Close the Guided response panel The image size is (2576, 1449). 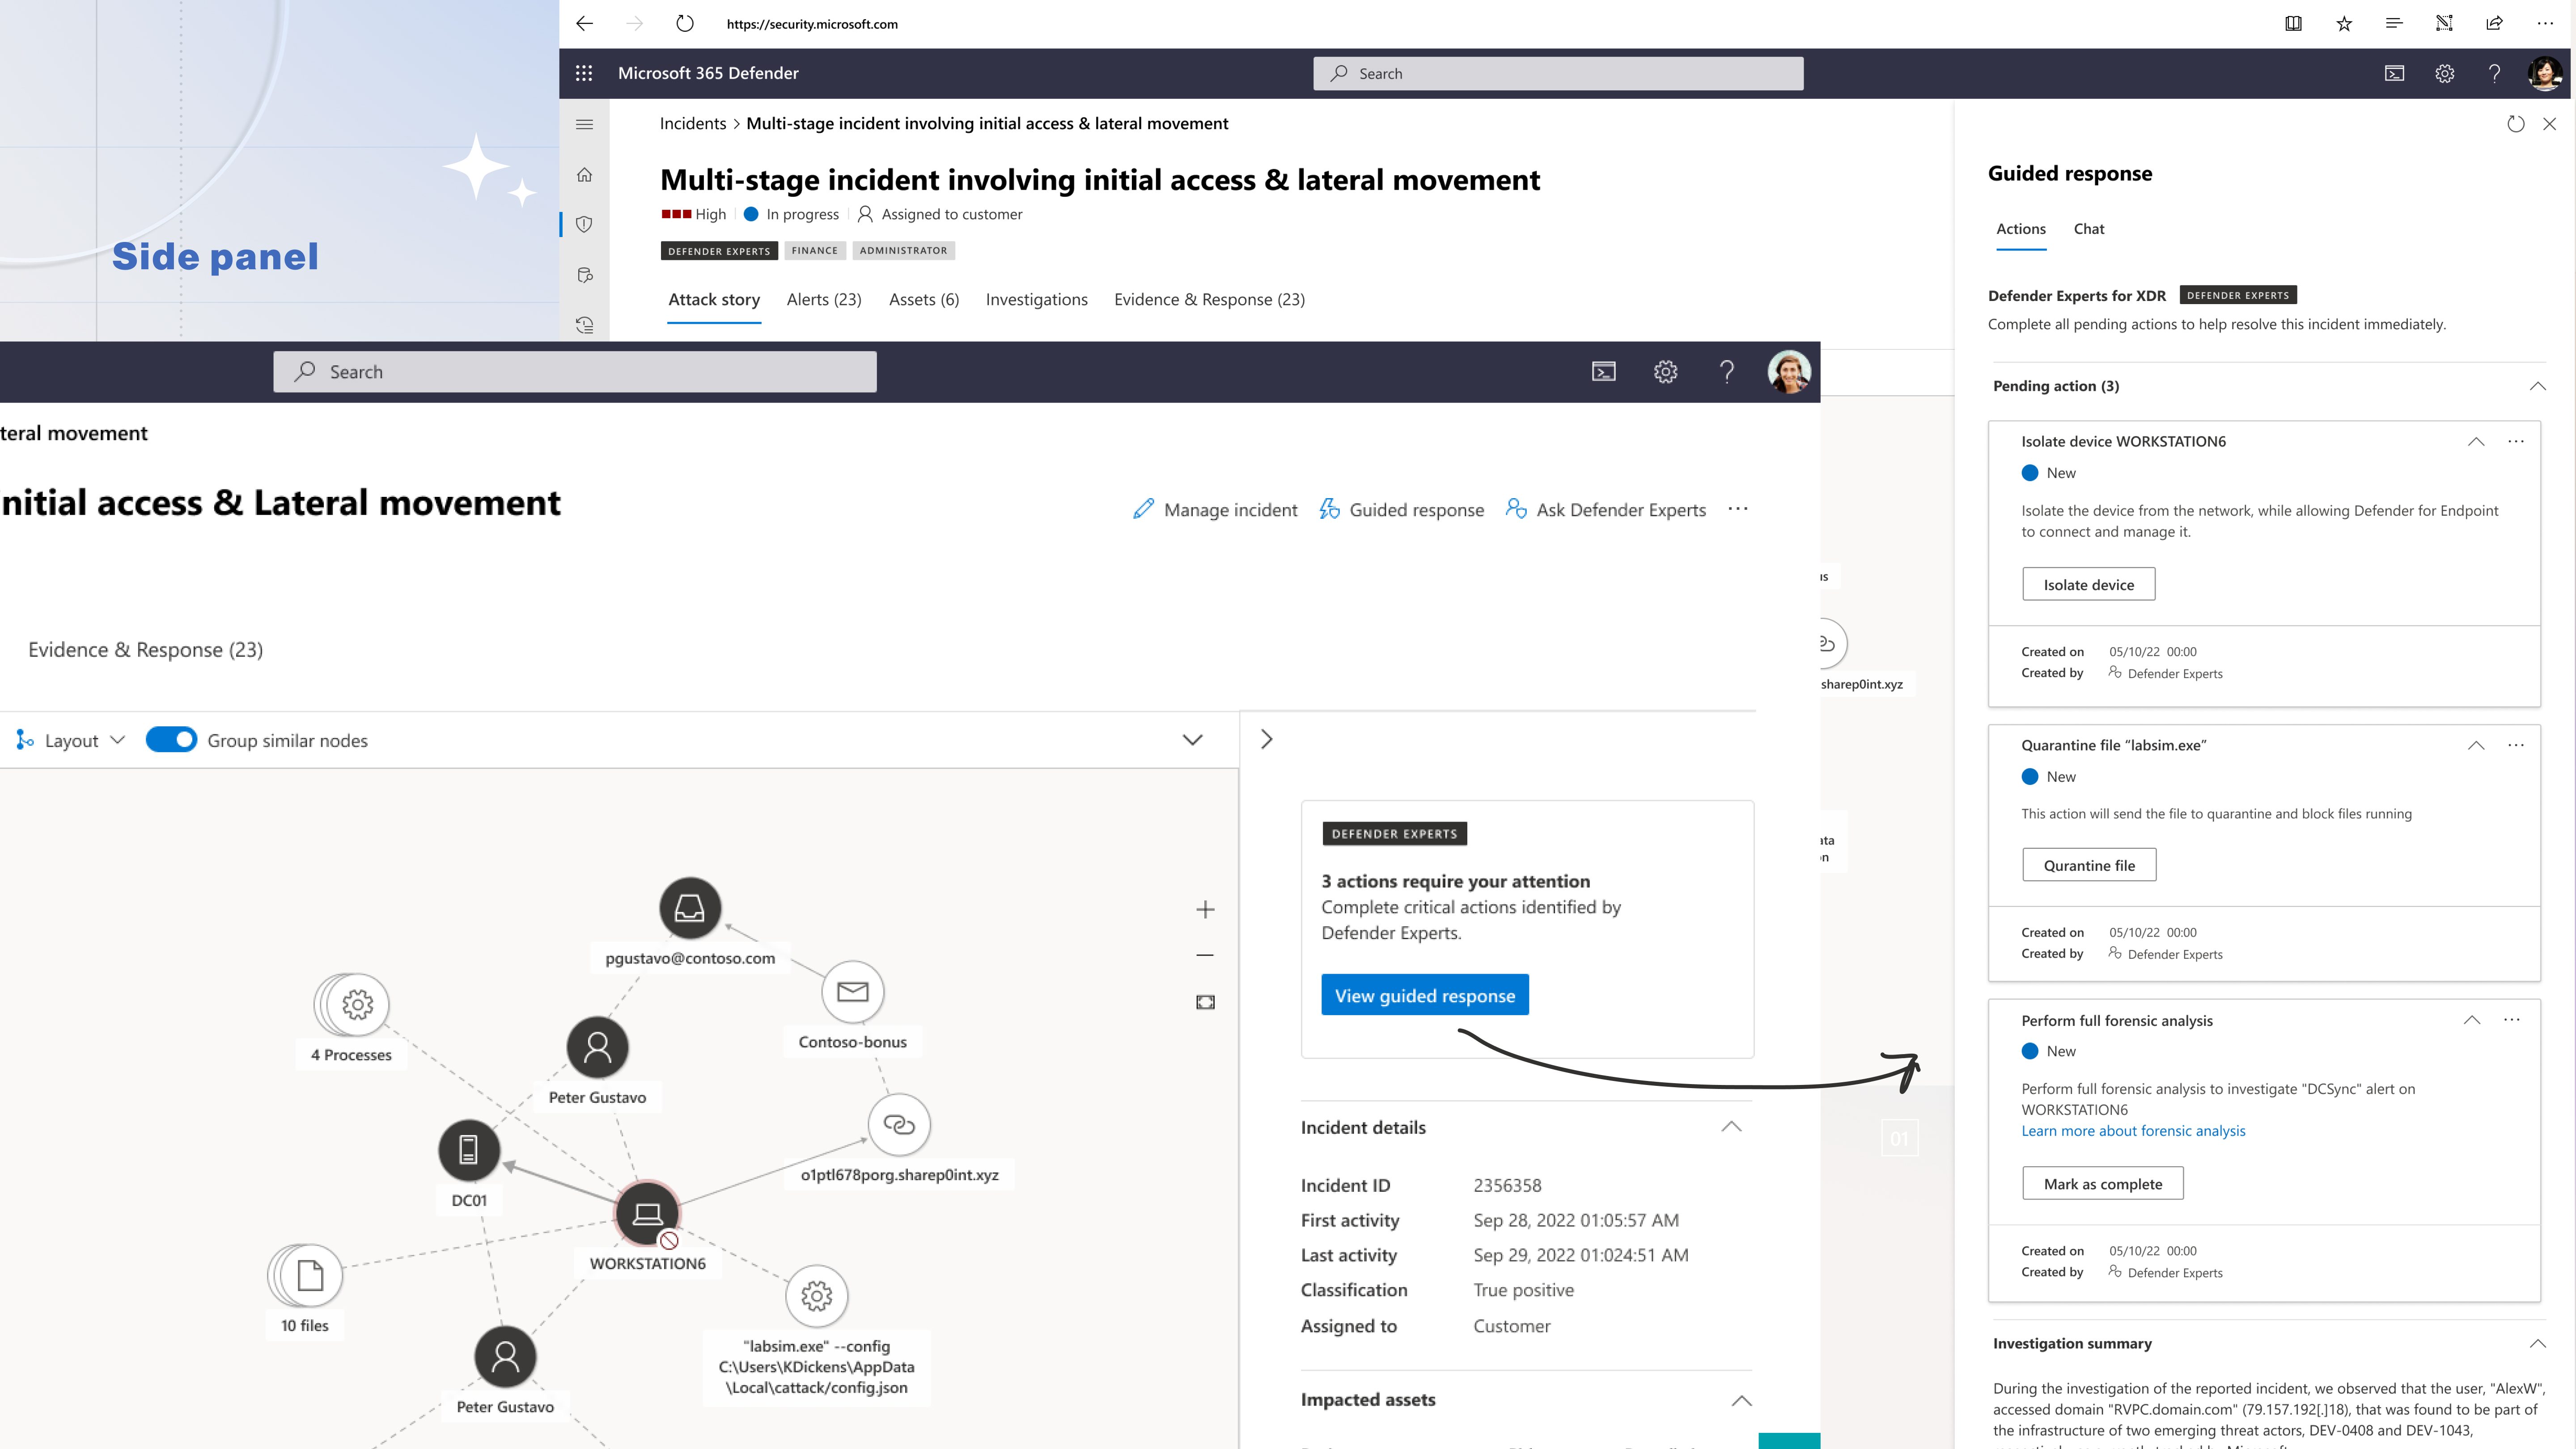click(x=2549, y=124)
